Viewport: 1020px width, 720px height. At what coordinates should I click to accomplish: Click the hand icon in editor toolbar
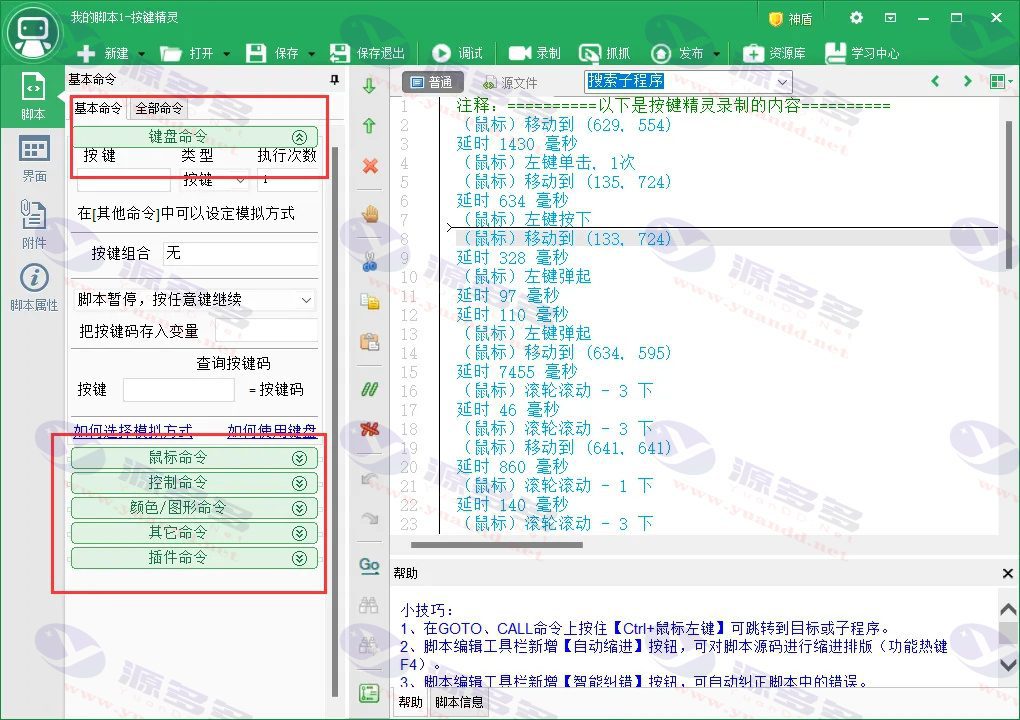point(370,213)
